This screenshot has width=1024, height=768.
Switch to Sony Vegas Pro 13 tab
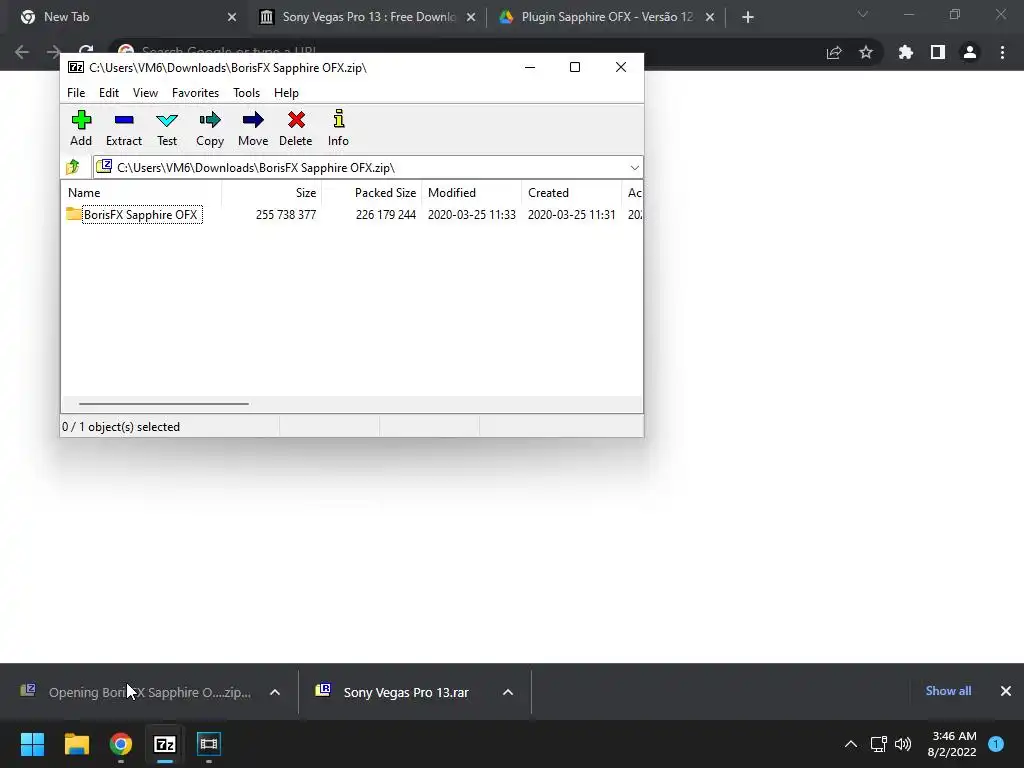click(x=368, y=17)
